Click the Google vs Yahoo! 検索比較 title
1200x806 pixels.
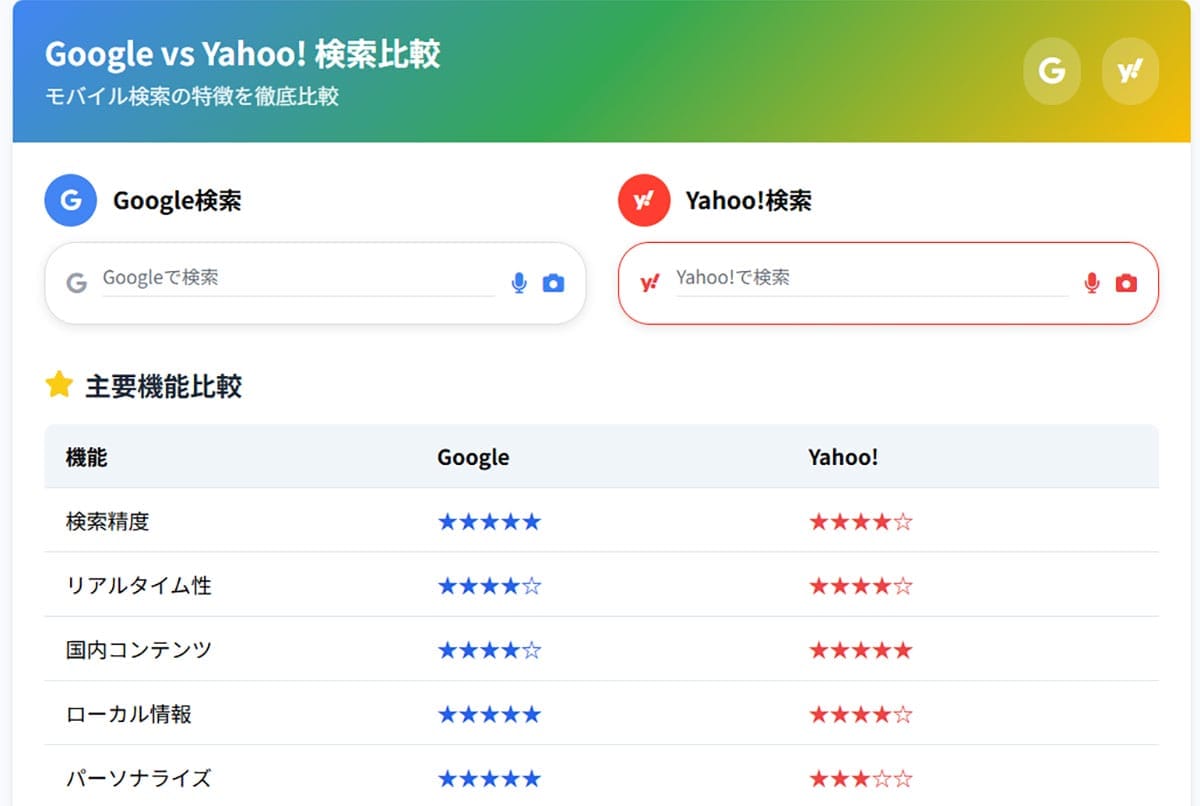[x=243, y=54]
